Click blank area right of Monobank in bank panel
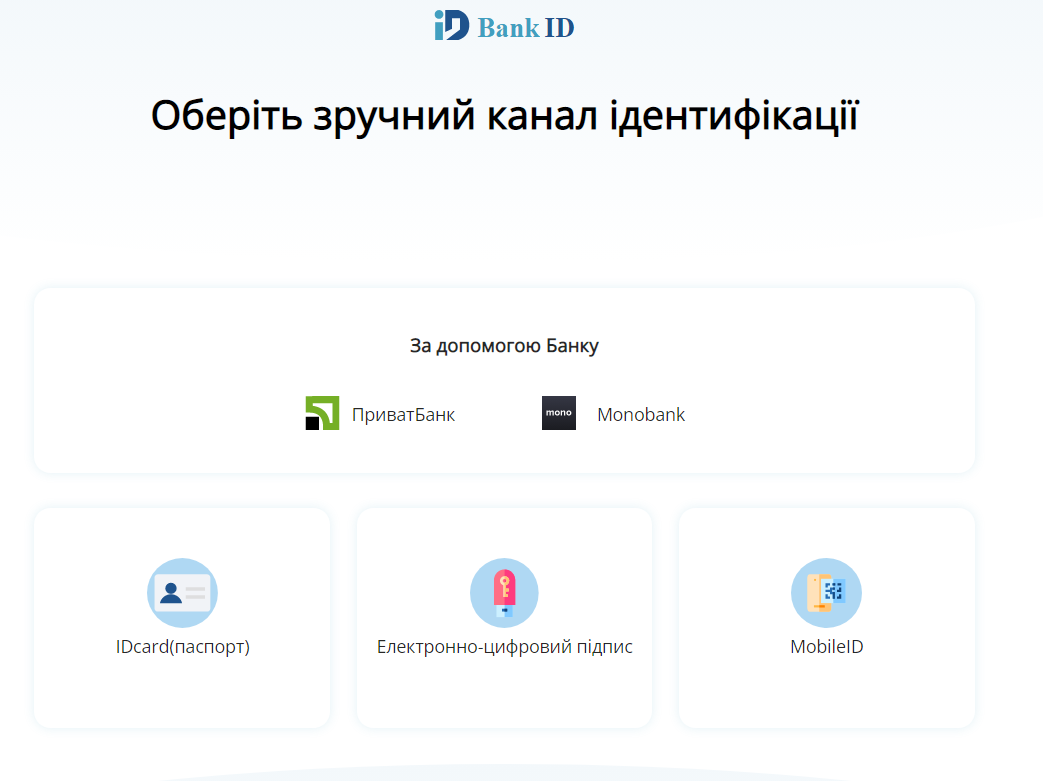 830,414
